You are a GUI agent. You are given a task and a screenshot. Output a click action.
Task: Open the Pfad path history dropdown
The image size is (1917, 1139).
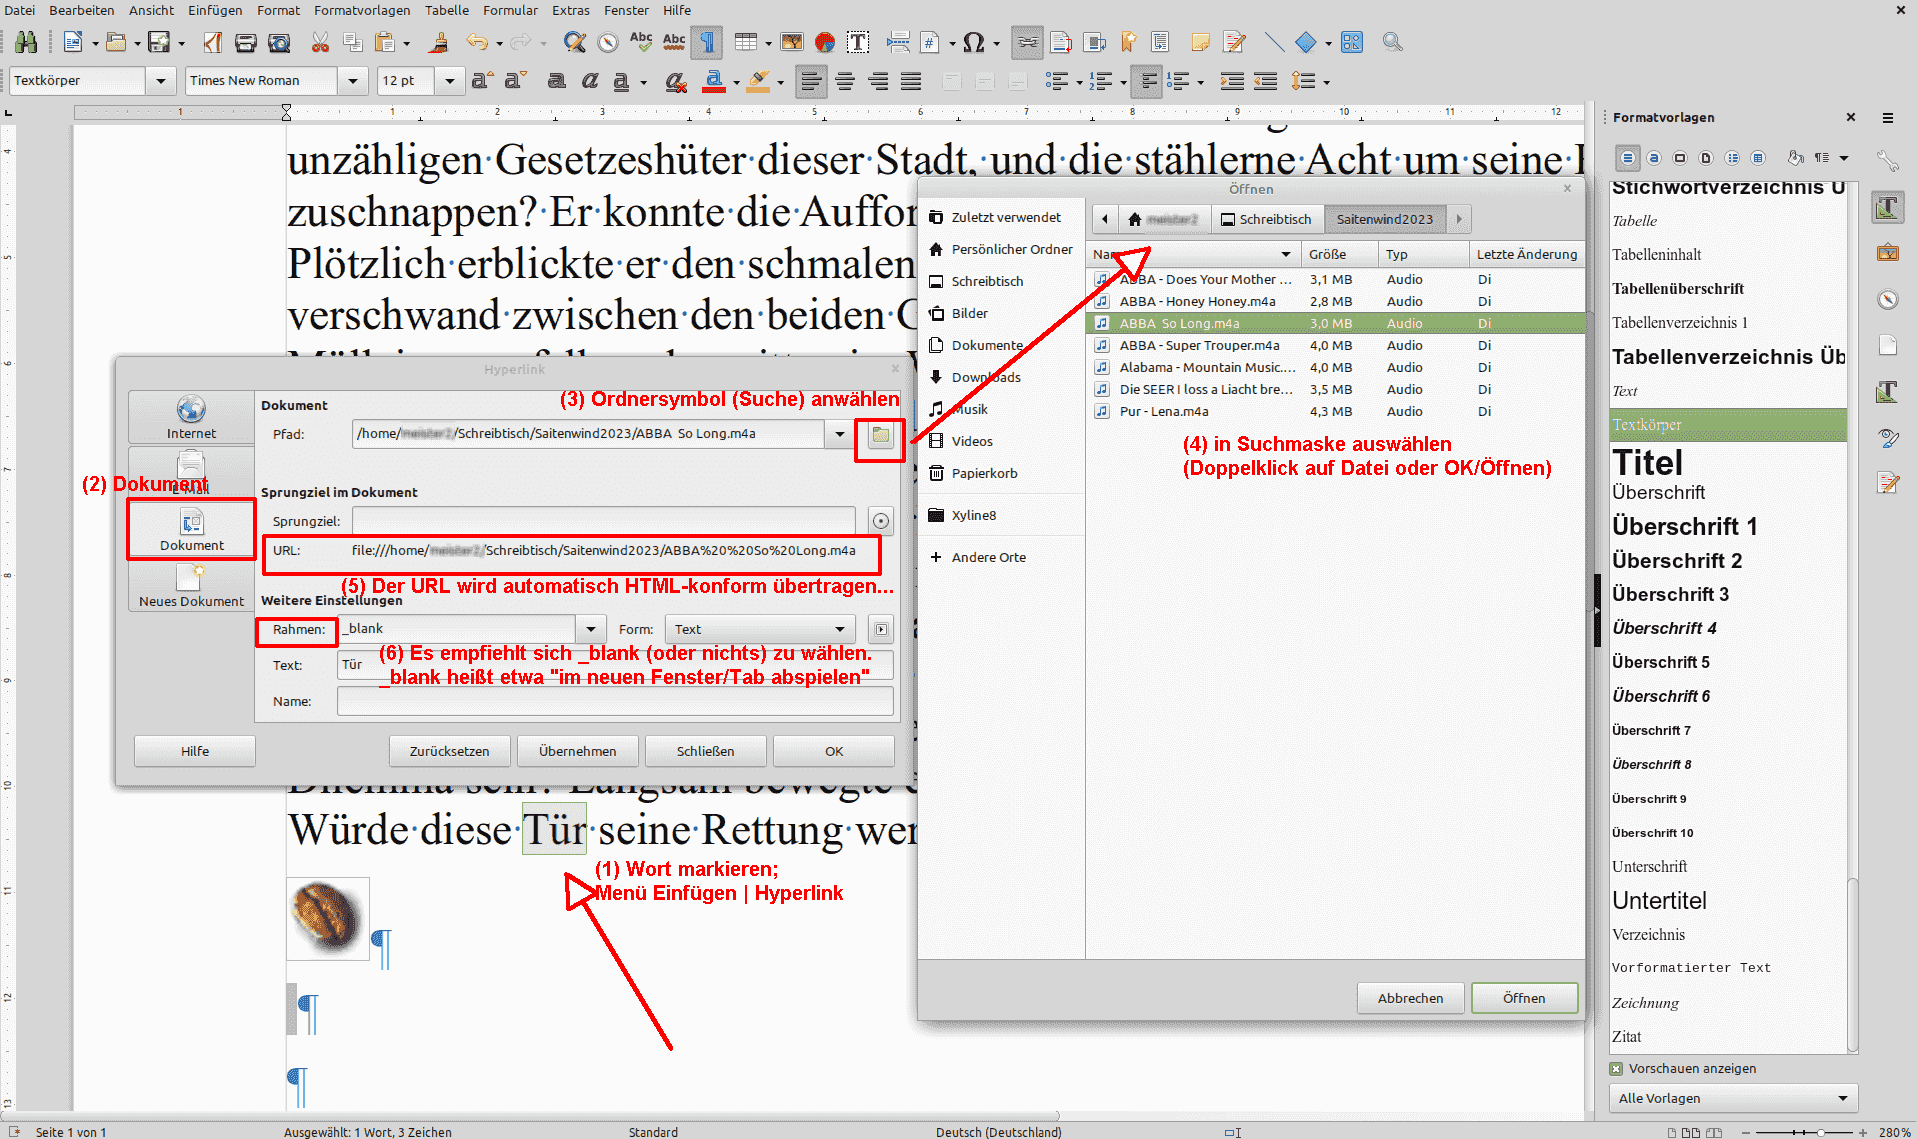pyautogui.click(x=839, y=434)
